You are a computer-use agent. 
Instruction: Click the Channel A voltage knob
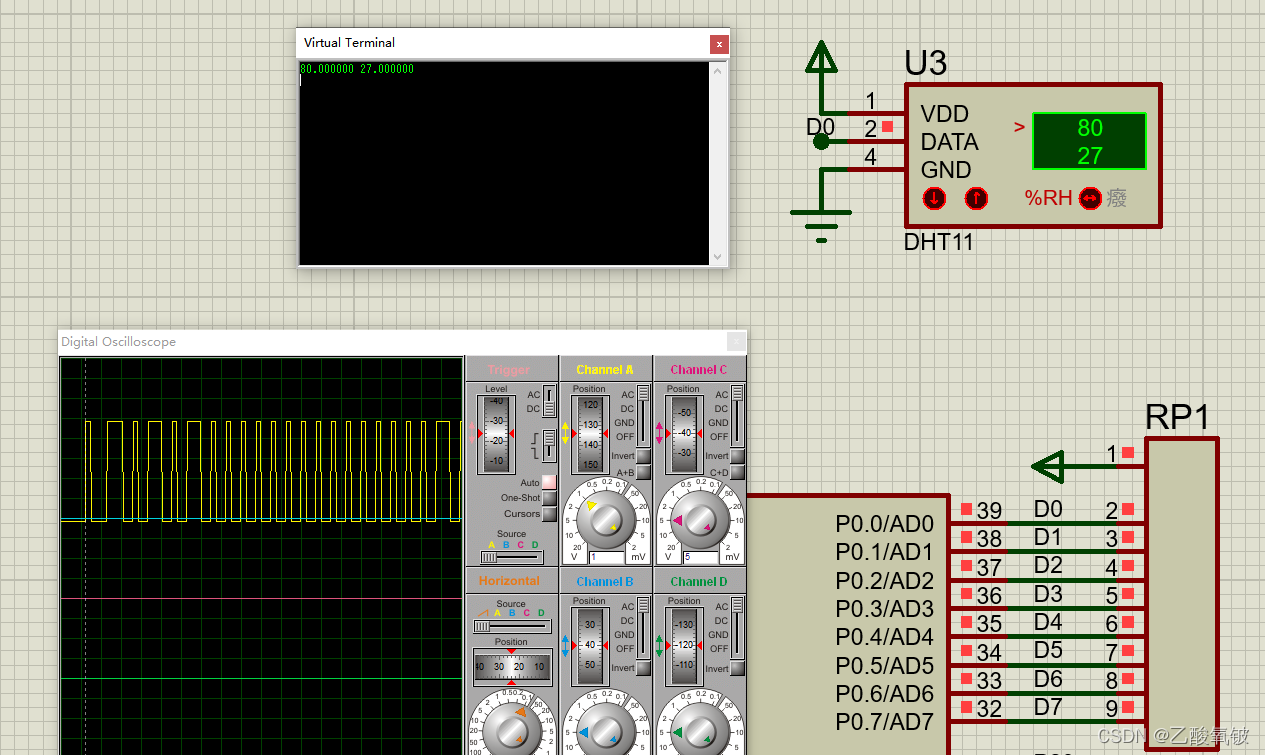(x=606, y=518)
